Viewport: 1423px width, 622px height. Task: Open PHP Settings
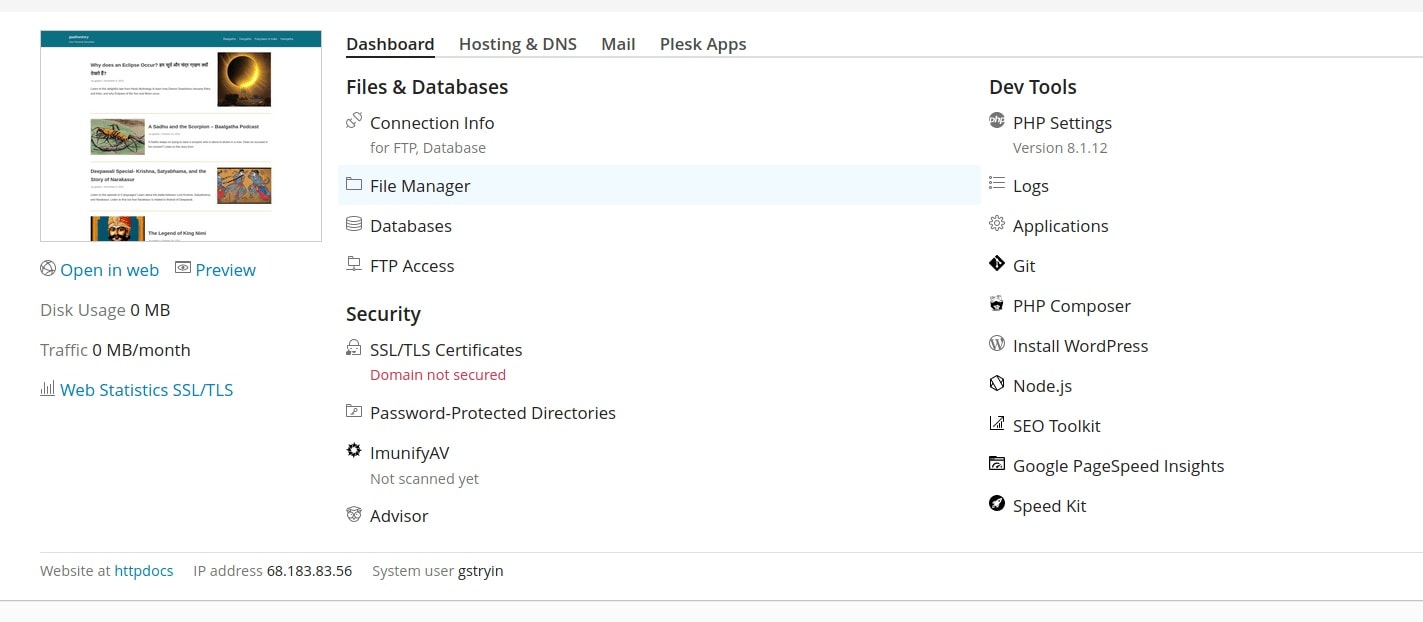click(x=1062, y=123)
